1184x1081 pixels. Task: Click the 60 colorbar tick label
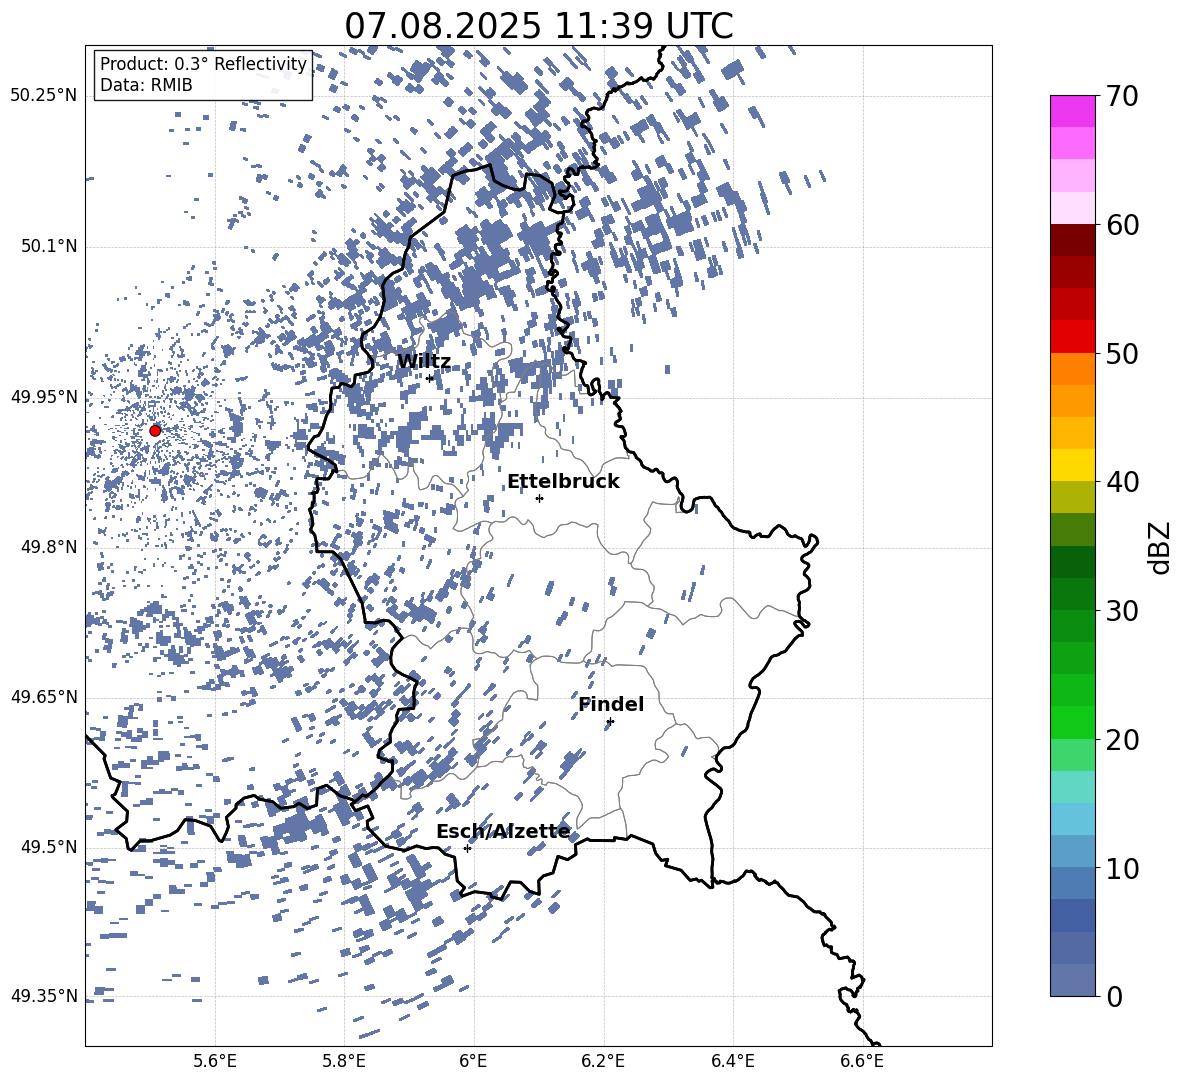(x=1122, y=226)
